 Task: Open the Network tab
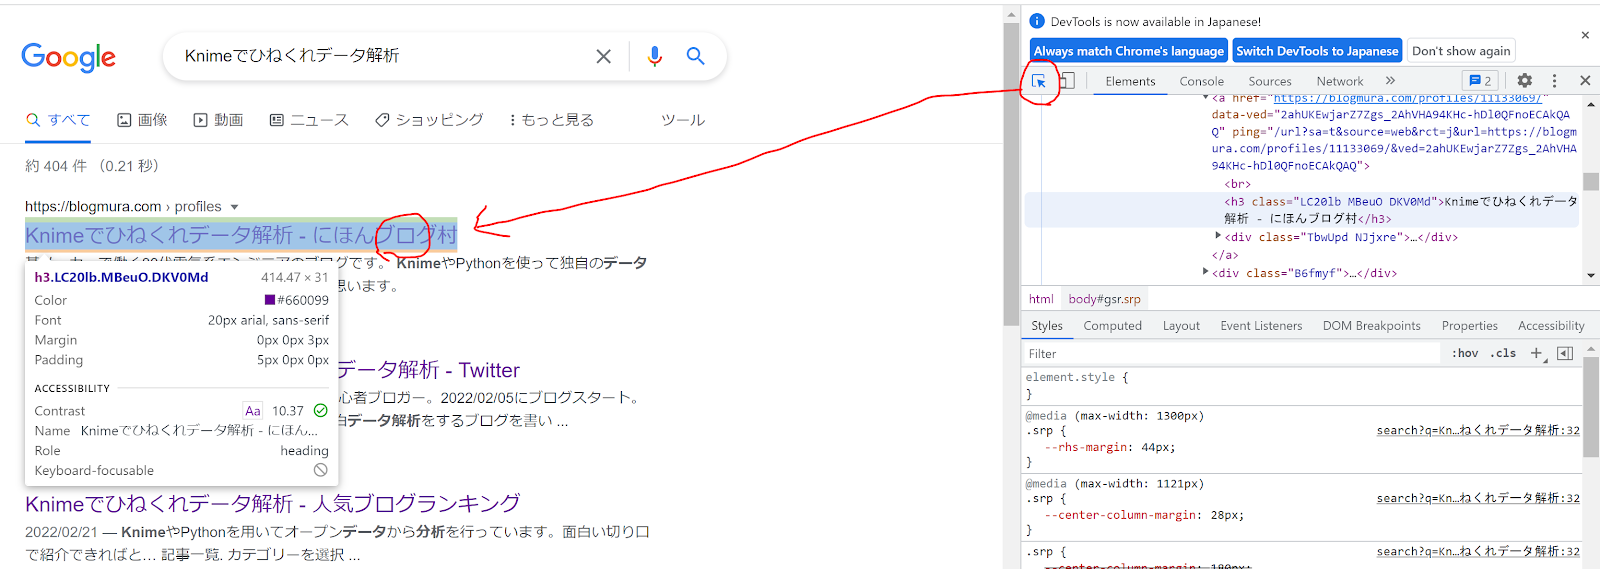click(1340, 82)
